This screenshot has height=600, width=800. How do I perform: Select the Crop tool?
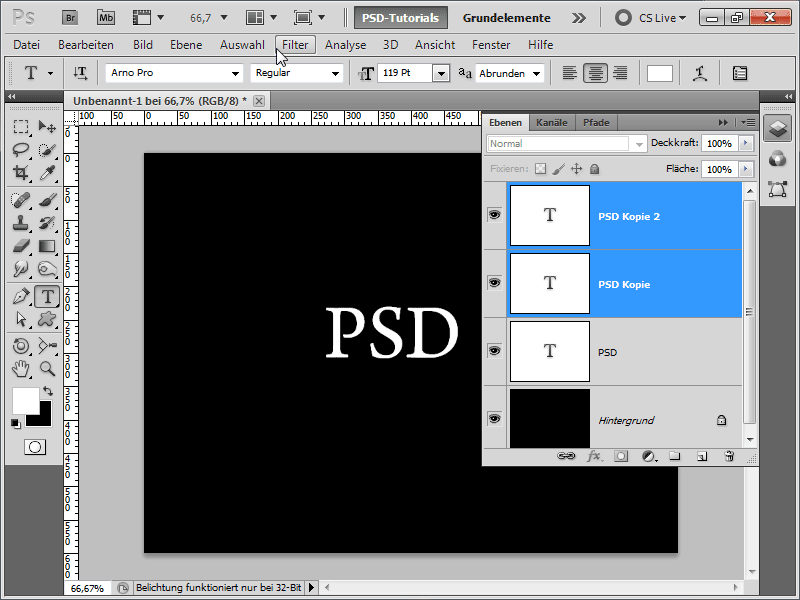pos(21,173)
